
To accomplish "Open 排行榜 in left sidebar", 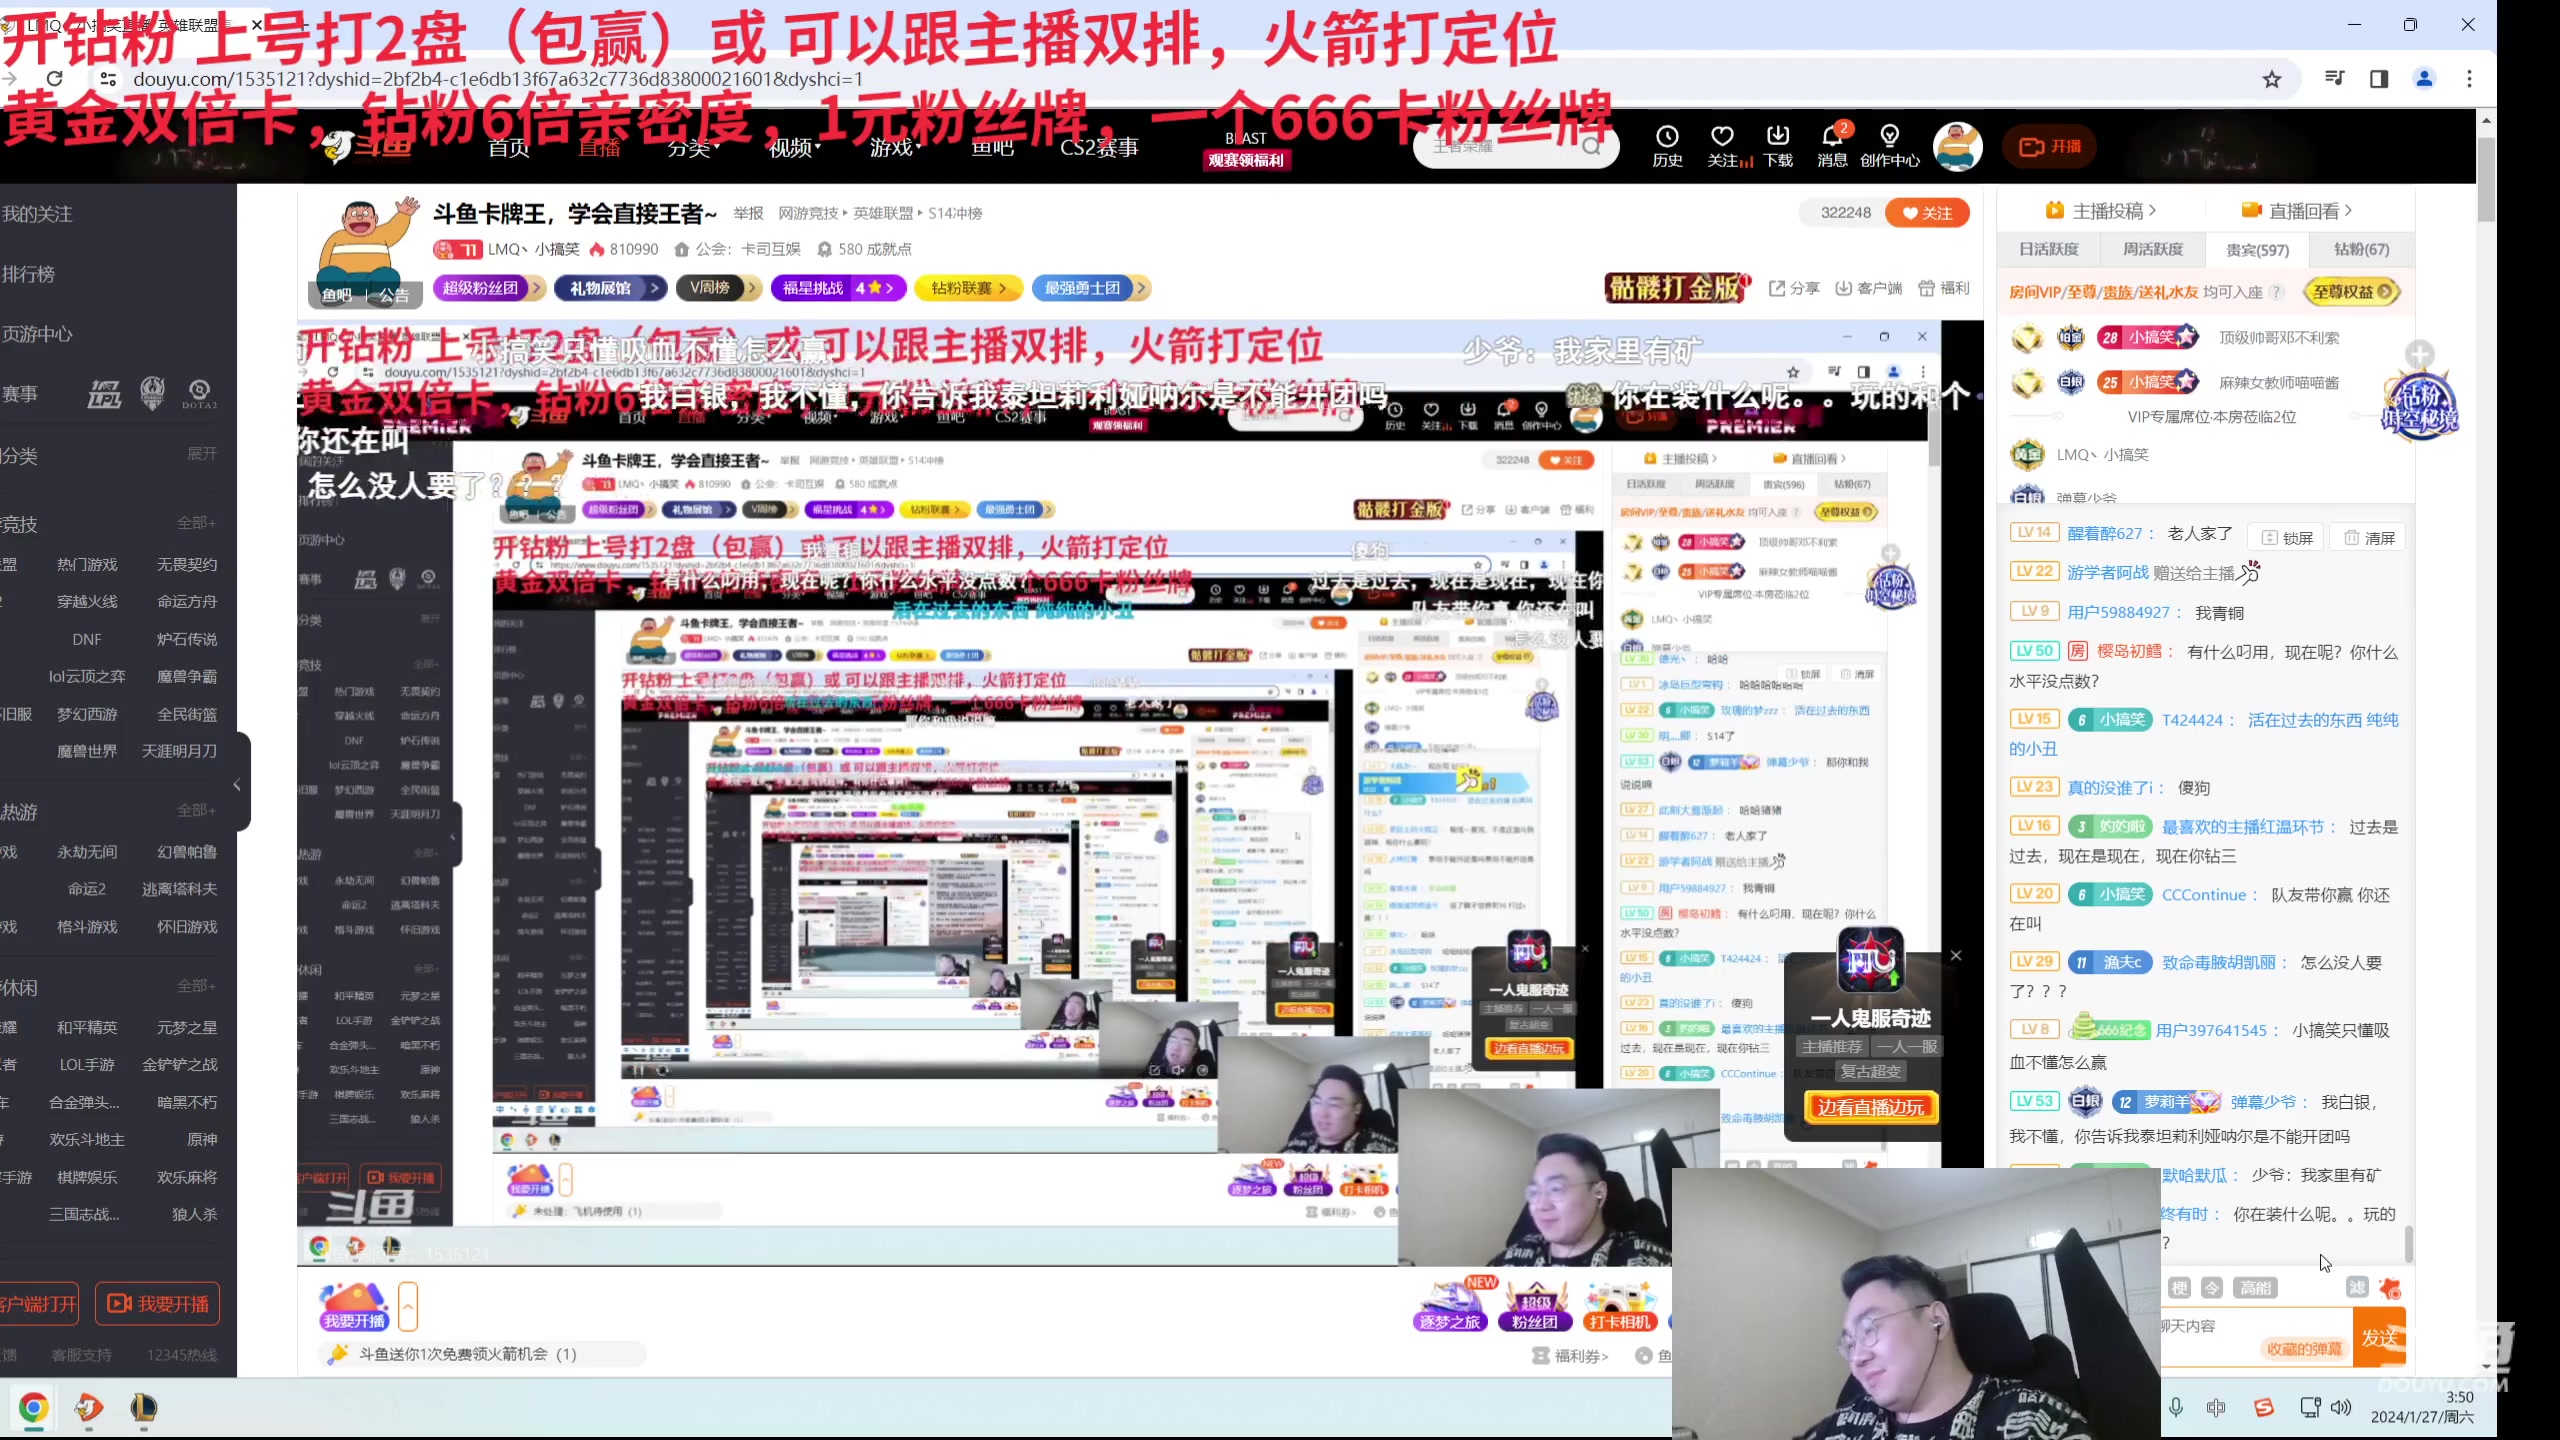I will click(28, 274).
